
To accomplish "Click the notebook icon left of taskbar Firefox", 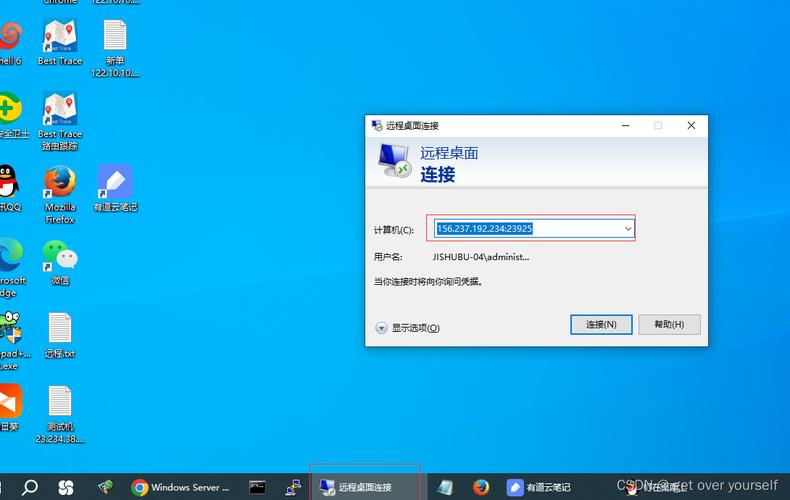I will (445, 487).
